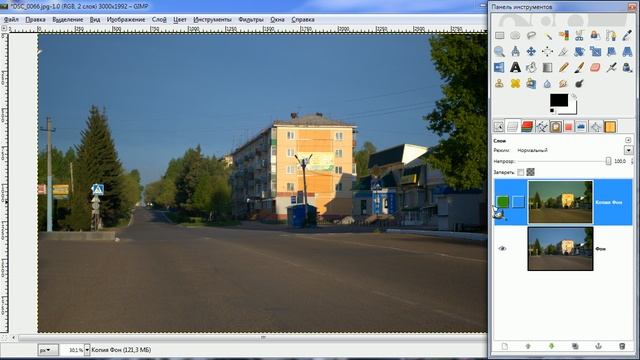Select the Rectangle Select tool

point(500,36)
